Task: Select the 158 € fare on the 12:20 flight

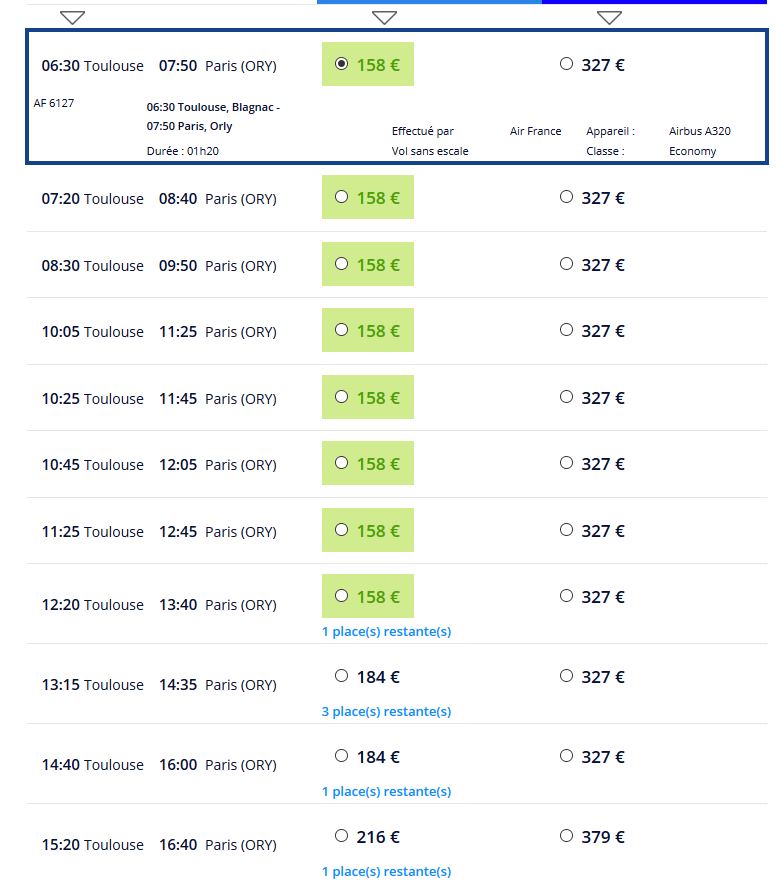Action: click(343, 596)
